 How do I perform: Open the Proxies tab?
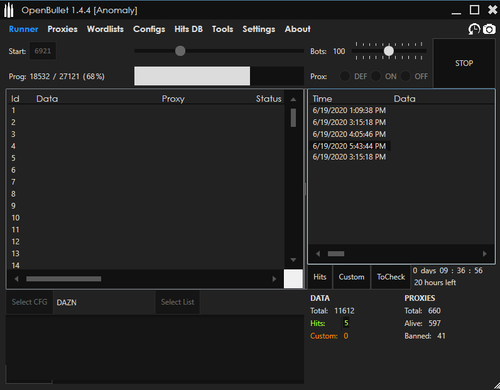click(62, 29)
